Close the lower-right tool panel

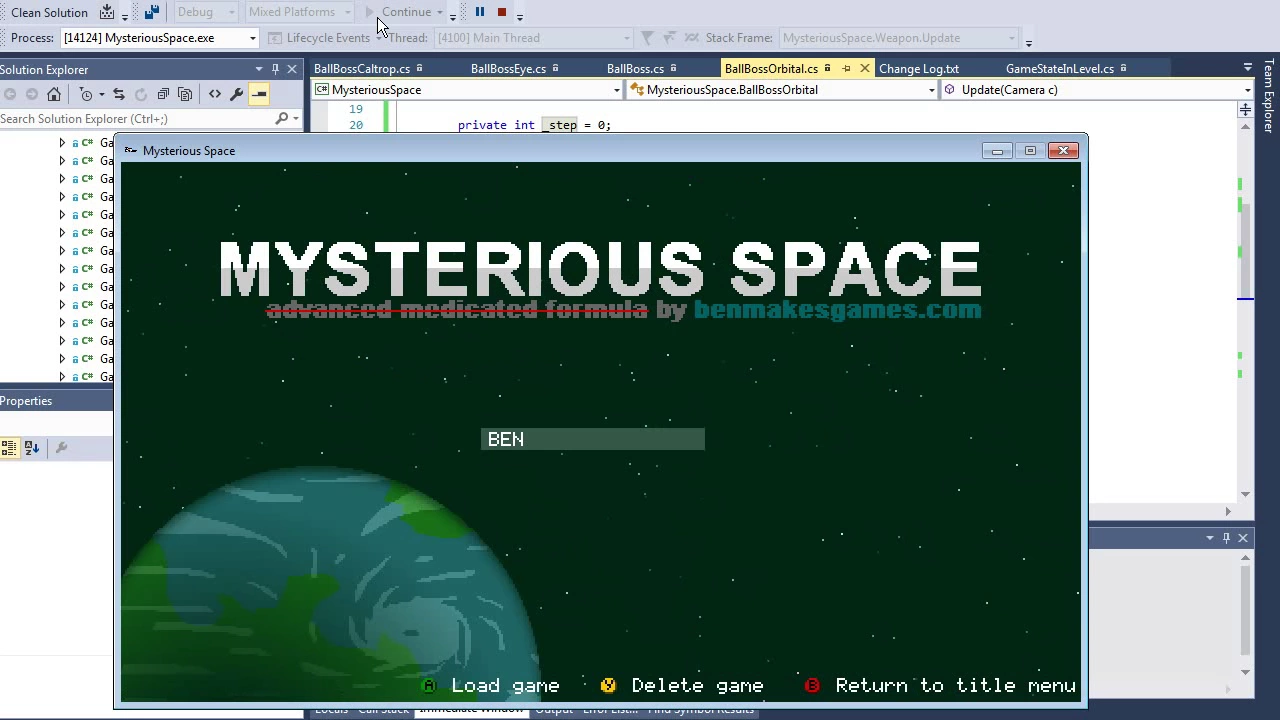(1243, 538)
